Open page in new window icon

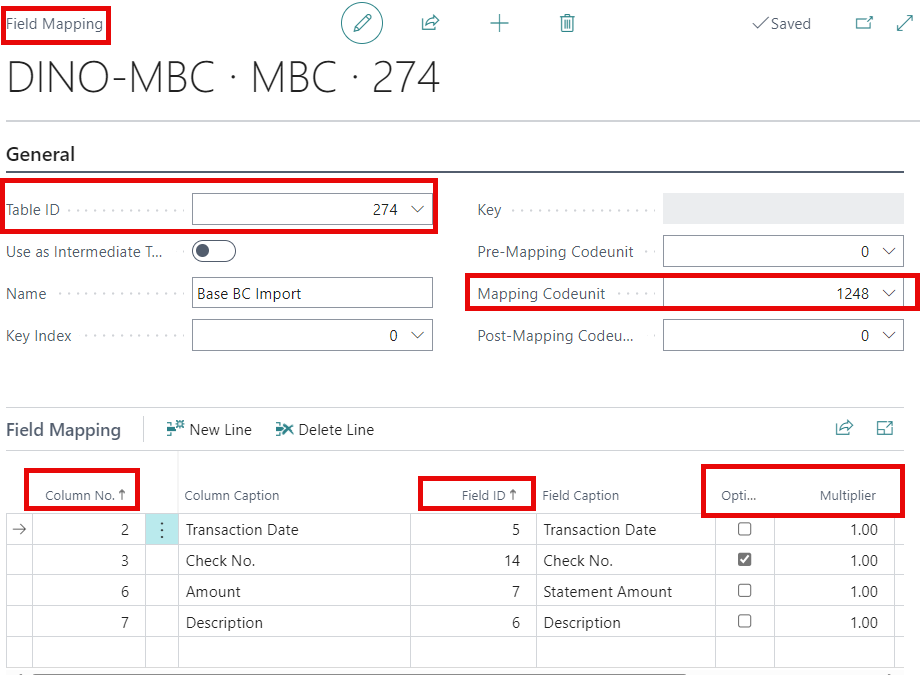864,20
